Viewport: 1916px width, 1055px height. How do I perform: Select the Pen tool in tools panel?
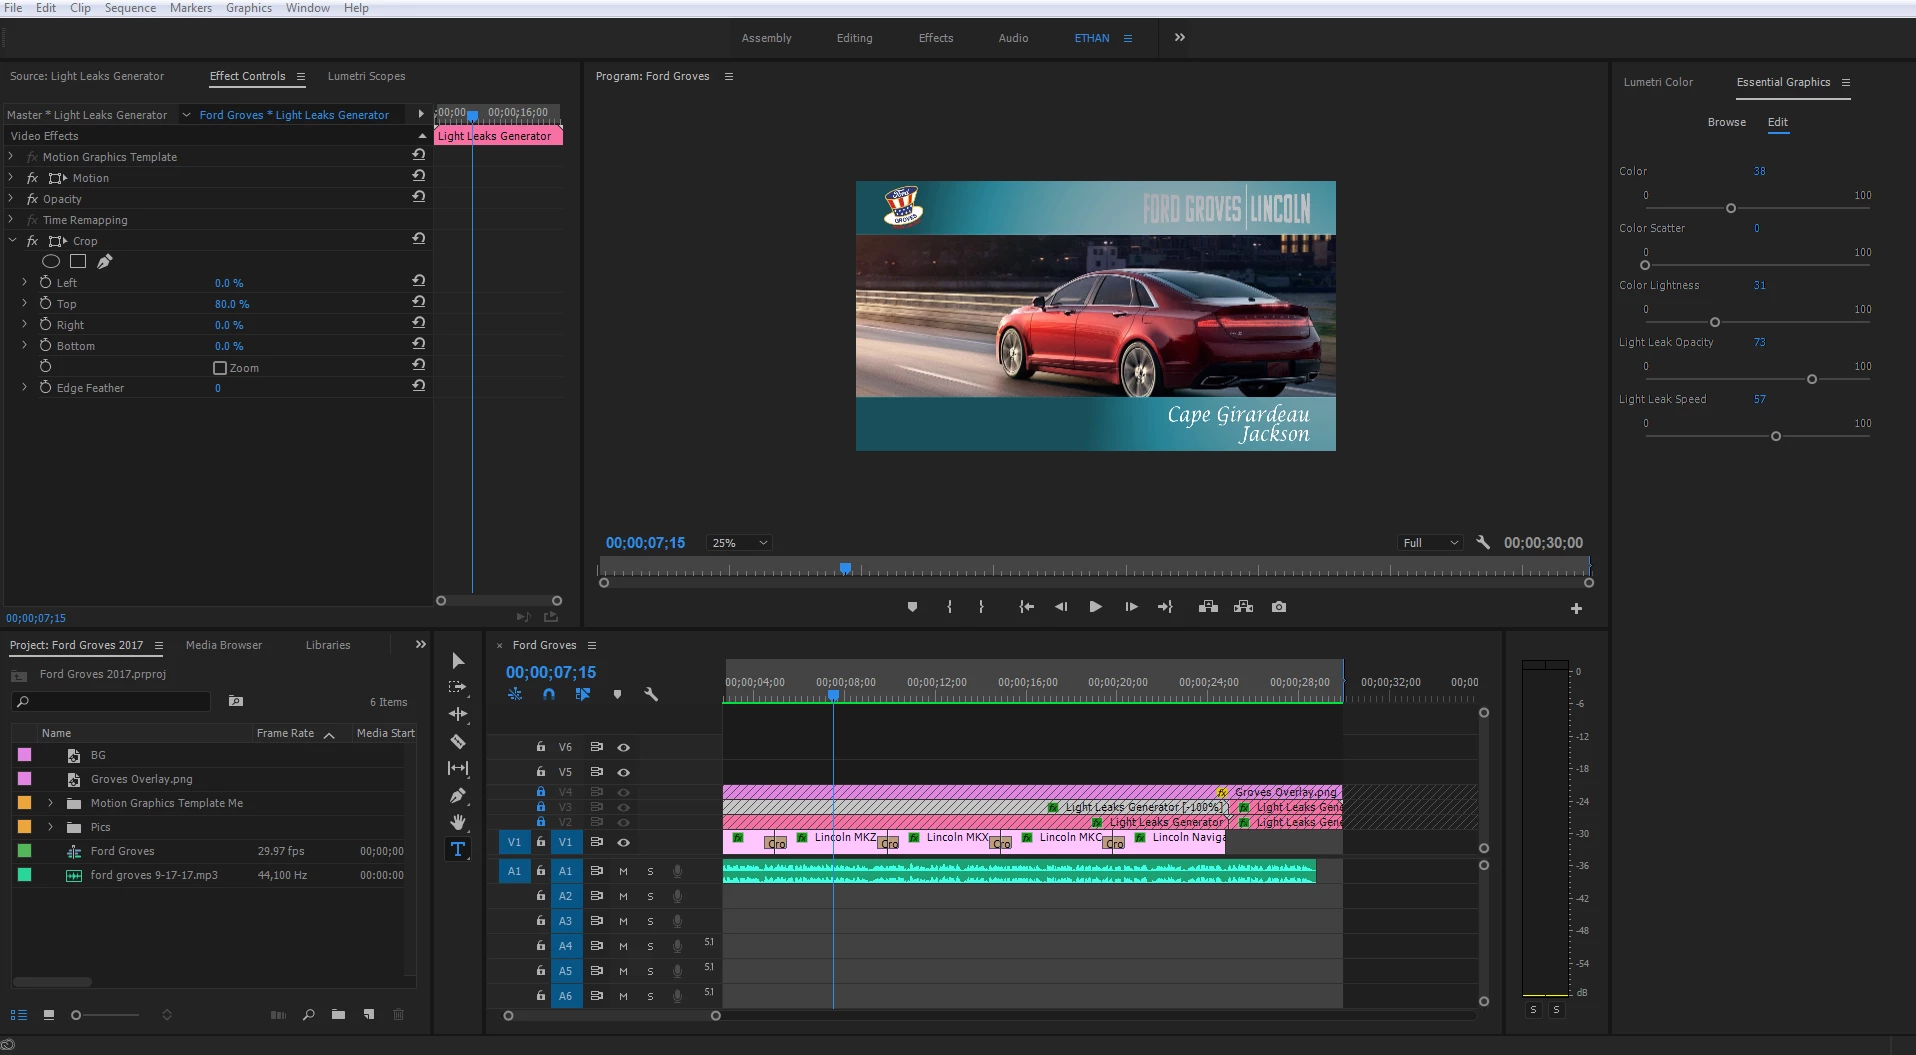coord(458,795)
